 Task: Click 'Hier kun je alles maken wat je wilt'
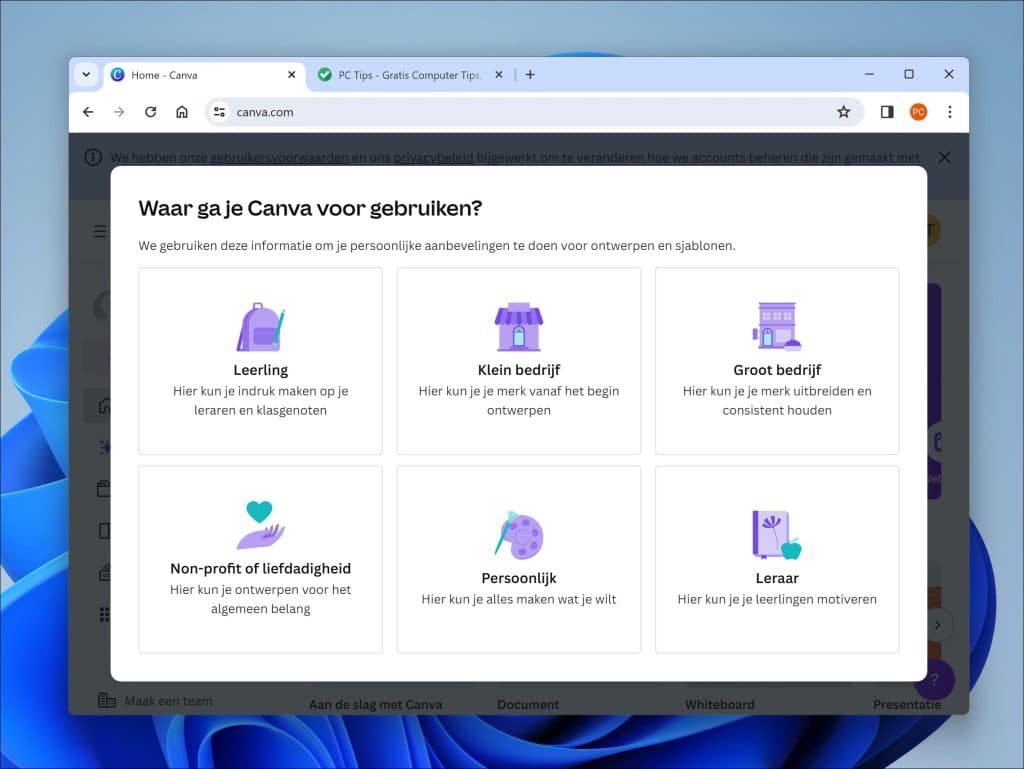[x=519, y=599]
